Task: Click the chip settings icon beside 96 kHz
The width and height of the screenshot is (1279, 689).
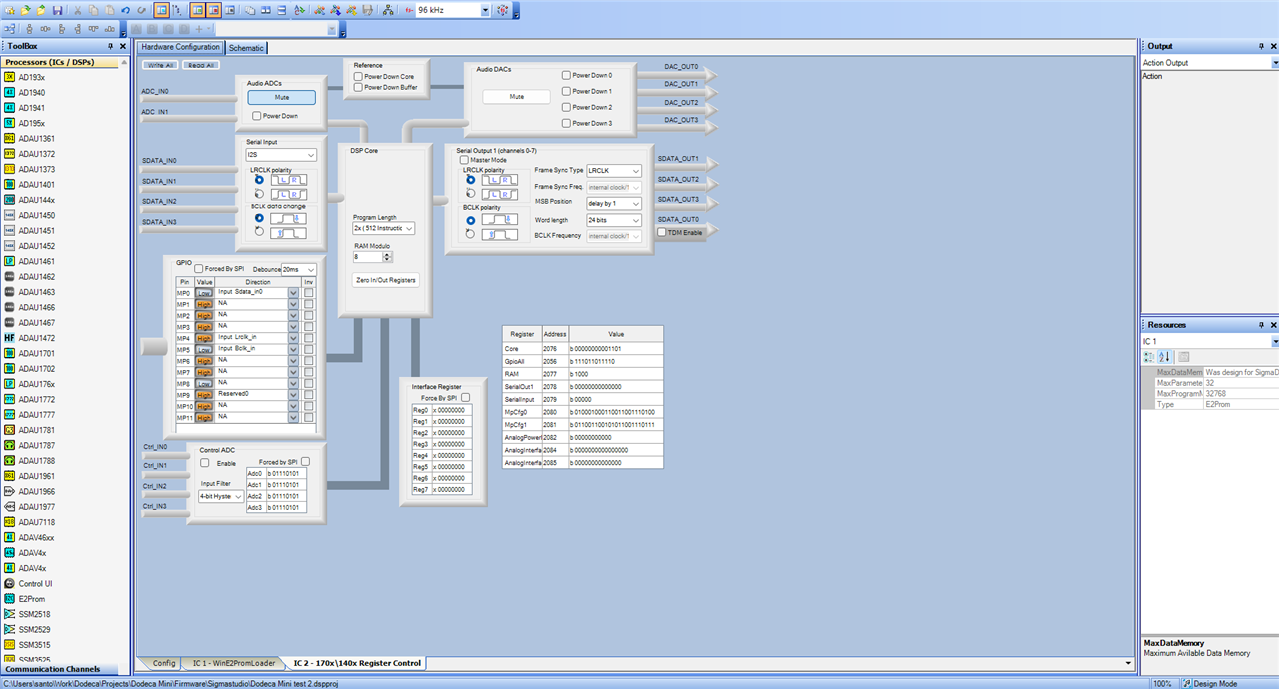Action: coord(503,10)
